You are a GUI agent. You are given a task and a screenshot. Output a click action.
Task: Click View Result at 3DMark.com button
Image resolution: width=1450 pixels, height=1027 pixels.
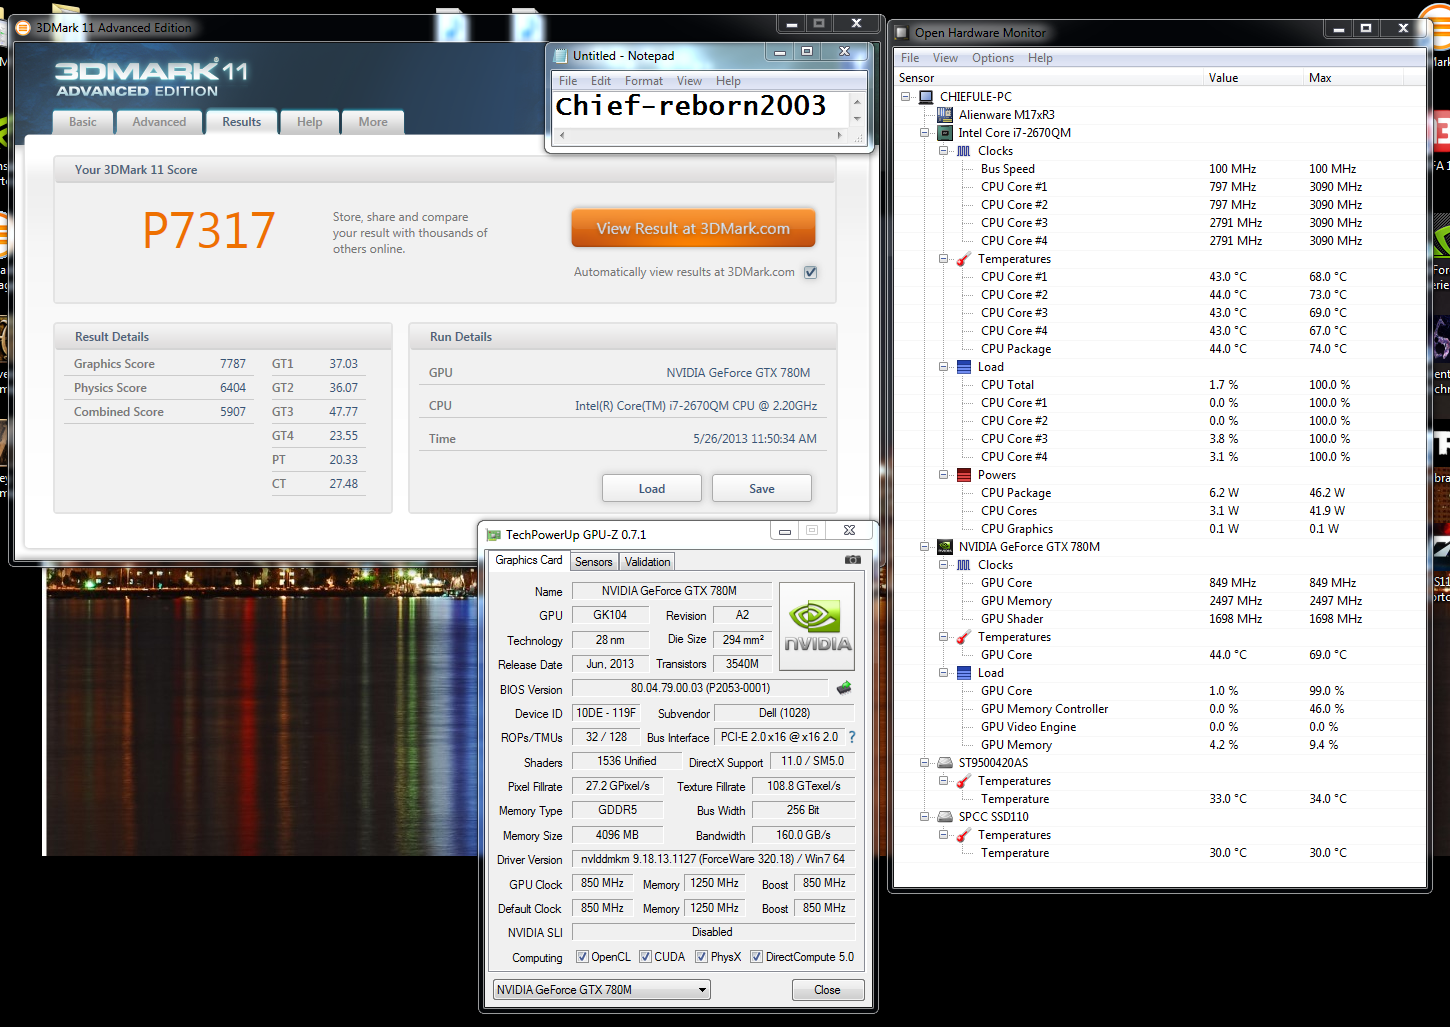click(693, 228)
